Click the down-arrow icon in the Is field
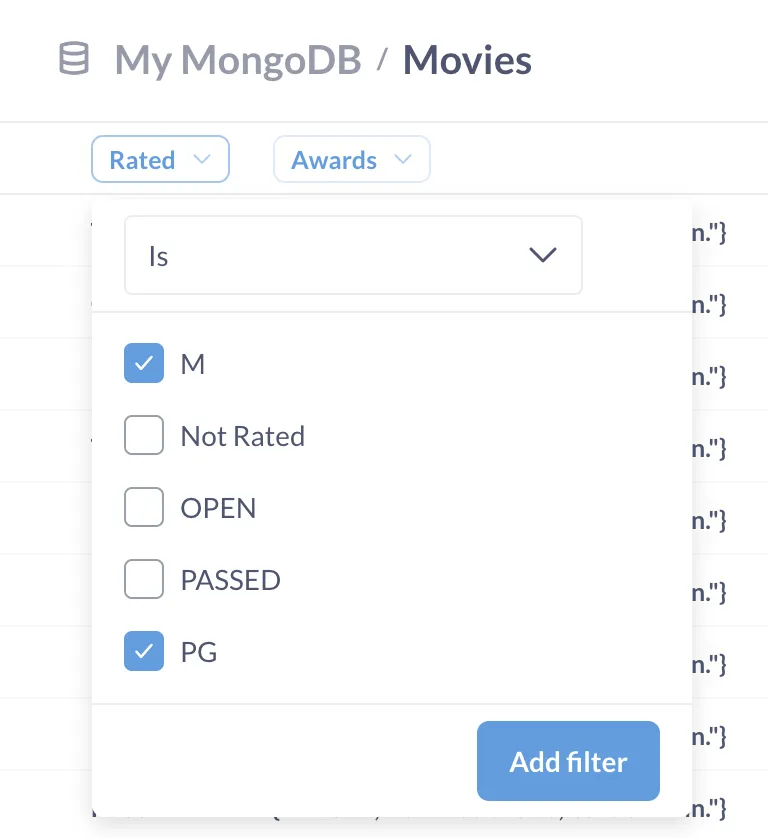 pyautogui.click(x=543, y=255)
